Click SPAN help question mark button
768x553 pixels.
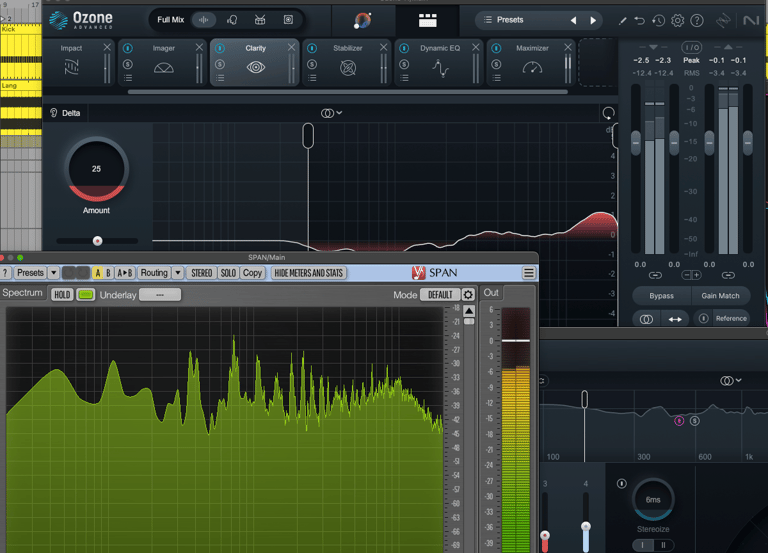(5, 273)
